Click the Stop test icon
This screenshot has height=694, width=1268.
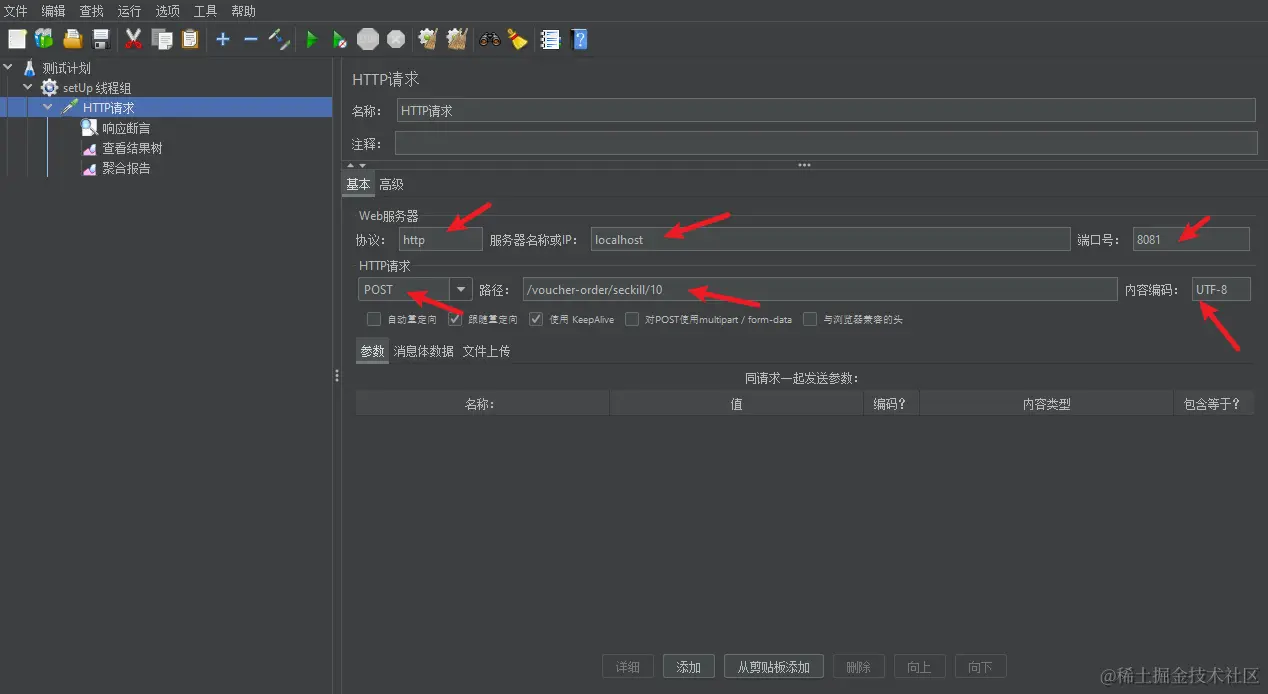click(368, 39)
